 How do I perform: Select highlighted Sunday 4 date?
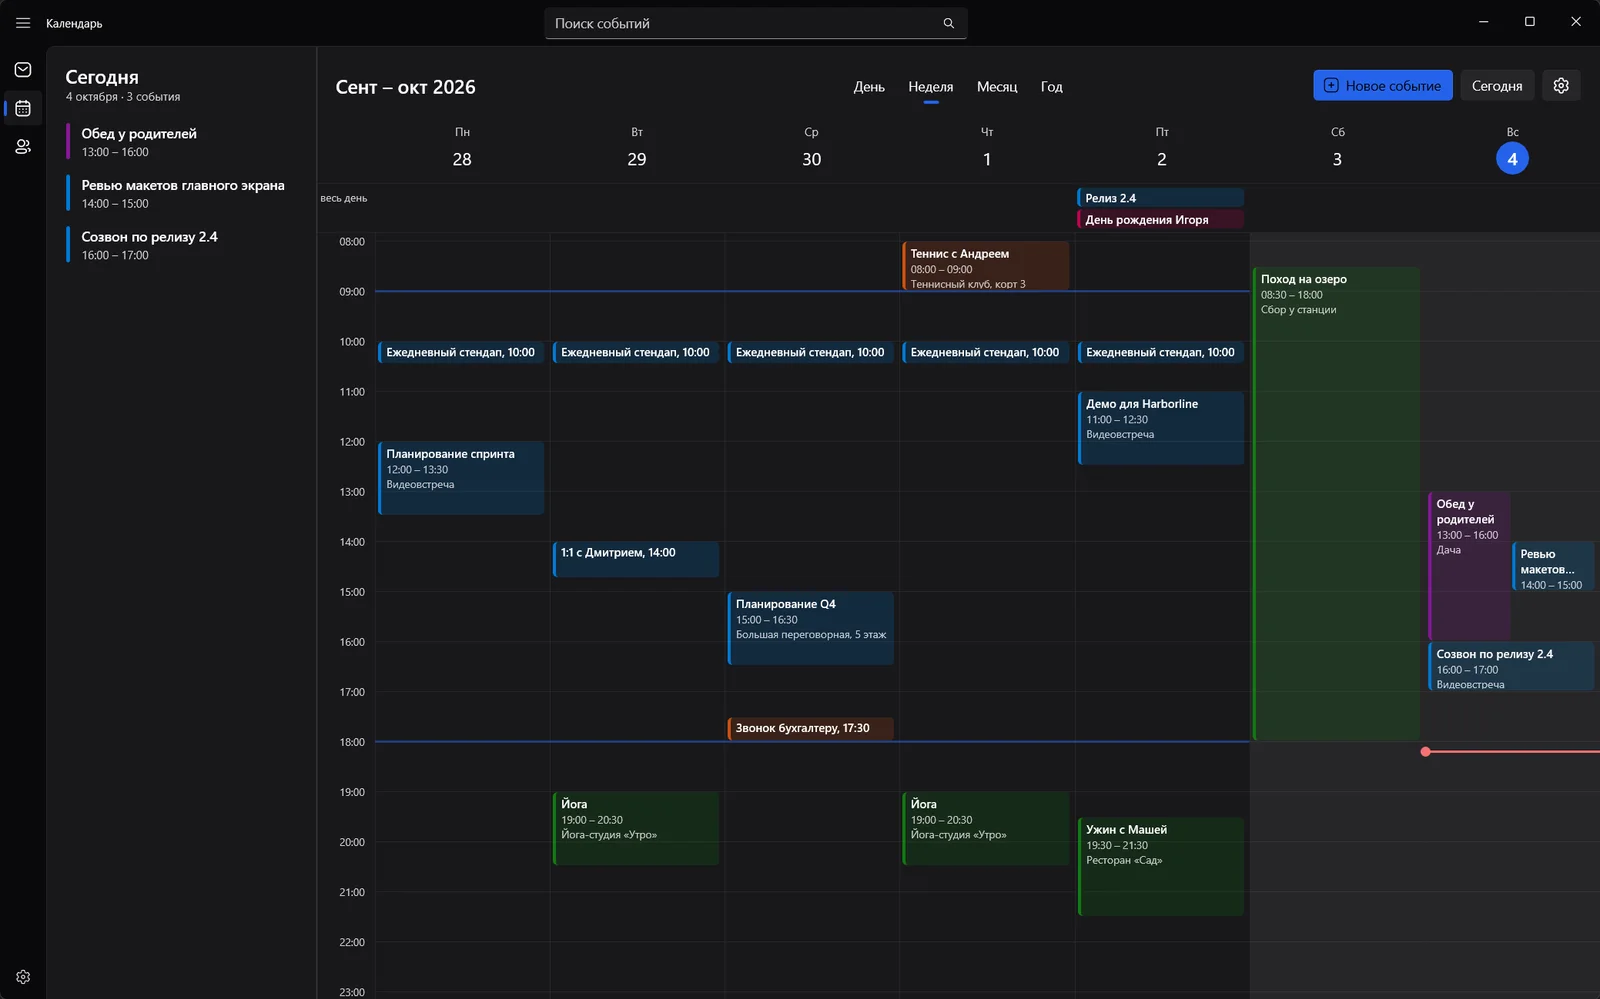pyautogui.click(x=1512, y=159)
